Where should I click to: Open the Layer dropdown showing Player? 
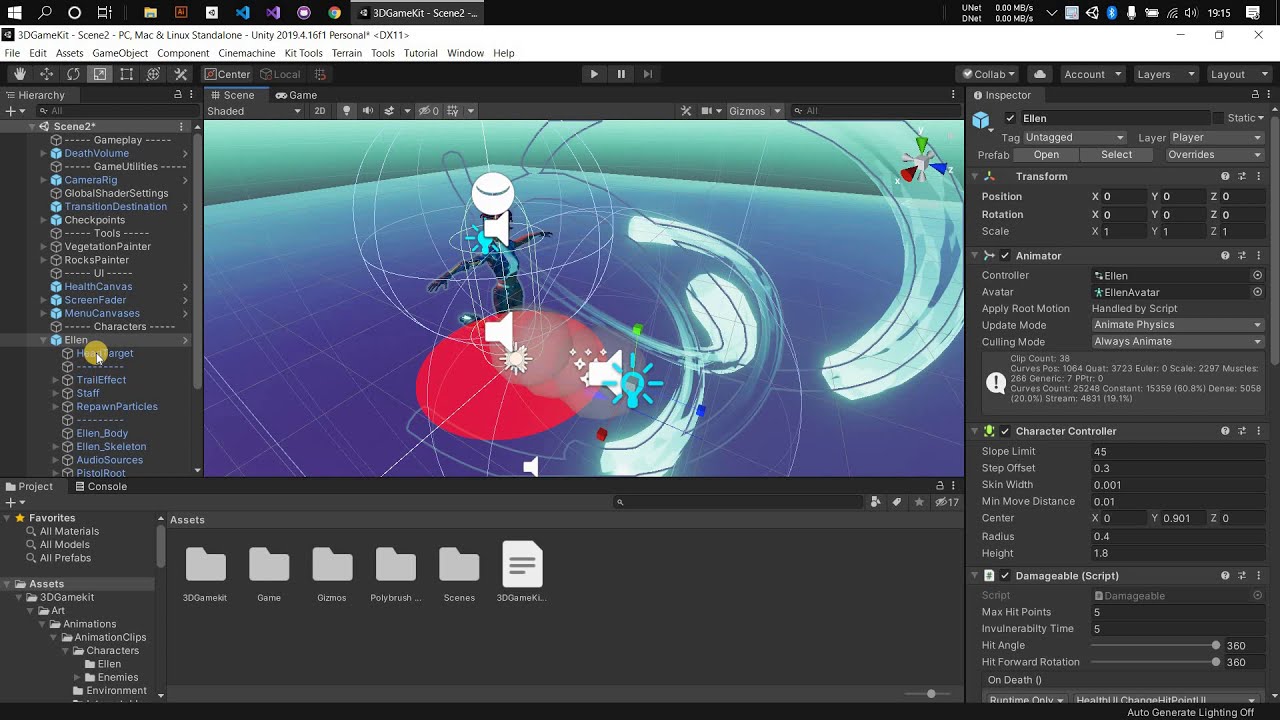[1217, 137]
